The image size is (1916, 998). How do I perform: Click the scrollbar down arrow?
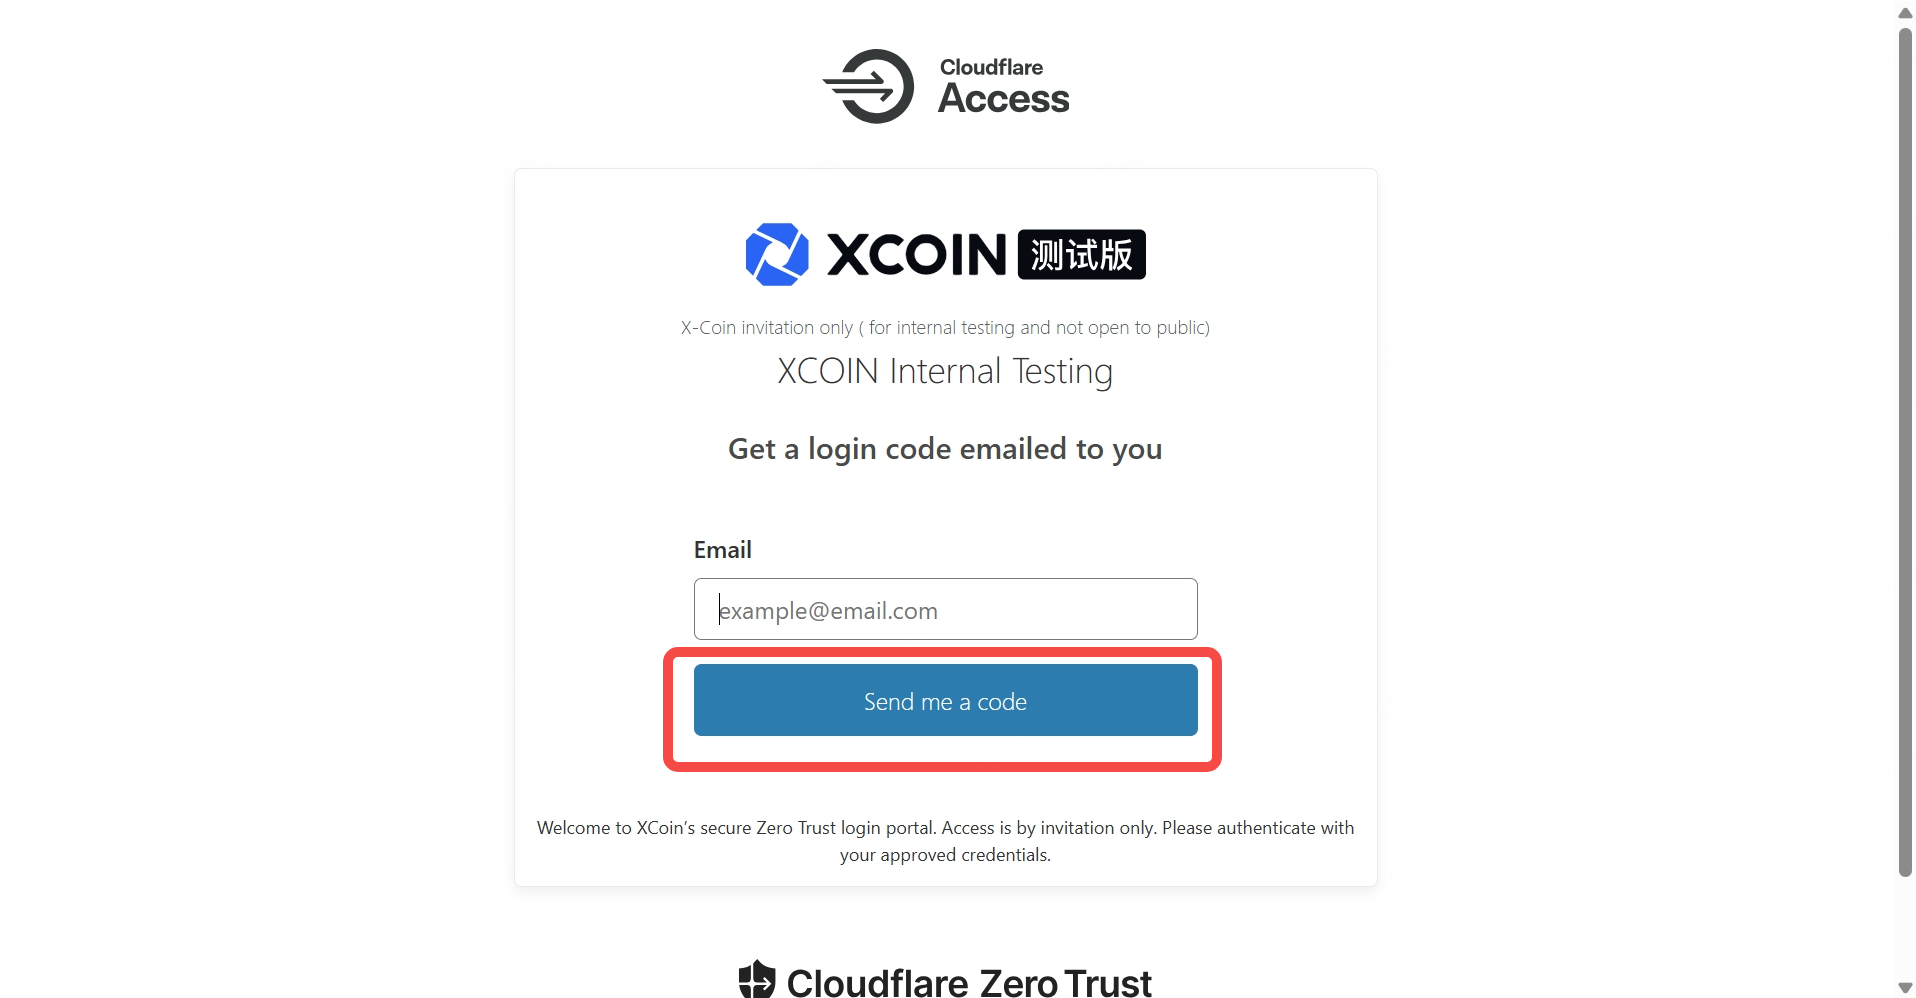coord(1905,988)
